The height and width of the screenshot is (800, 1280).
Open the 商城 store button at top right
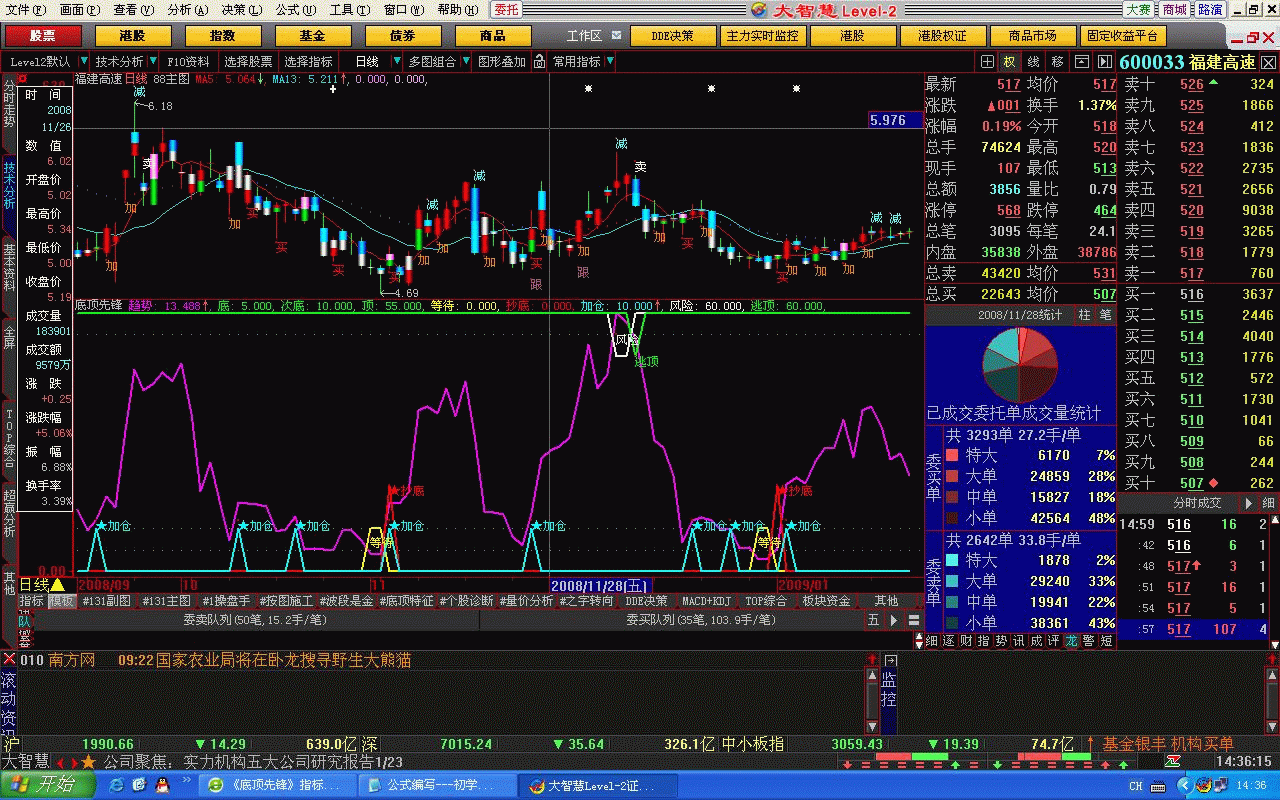pyautogui.click(x=1174, y=9)
